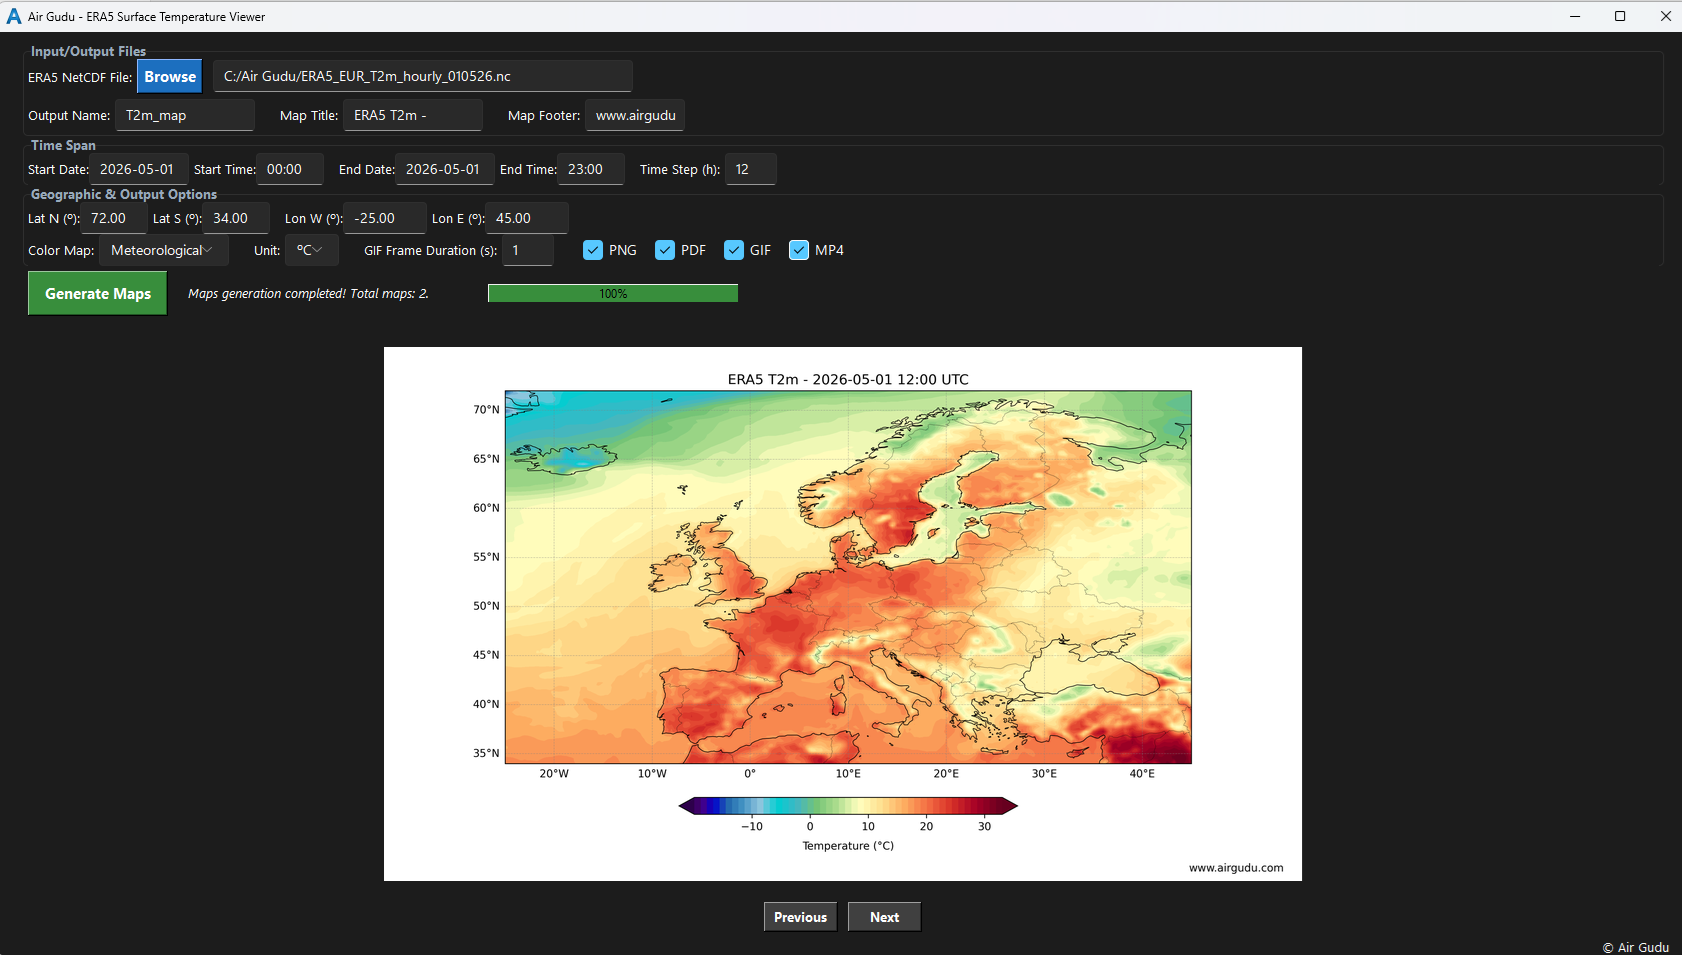Viewport: 1682px width, 955px height.
Task: Click the 'Maps generation completed!' status text
Action: coord(308,294)
